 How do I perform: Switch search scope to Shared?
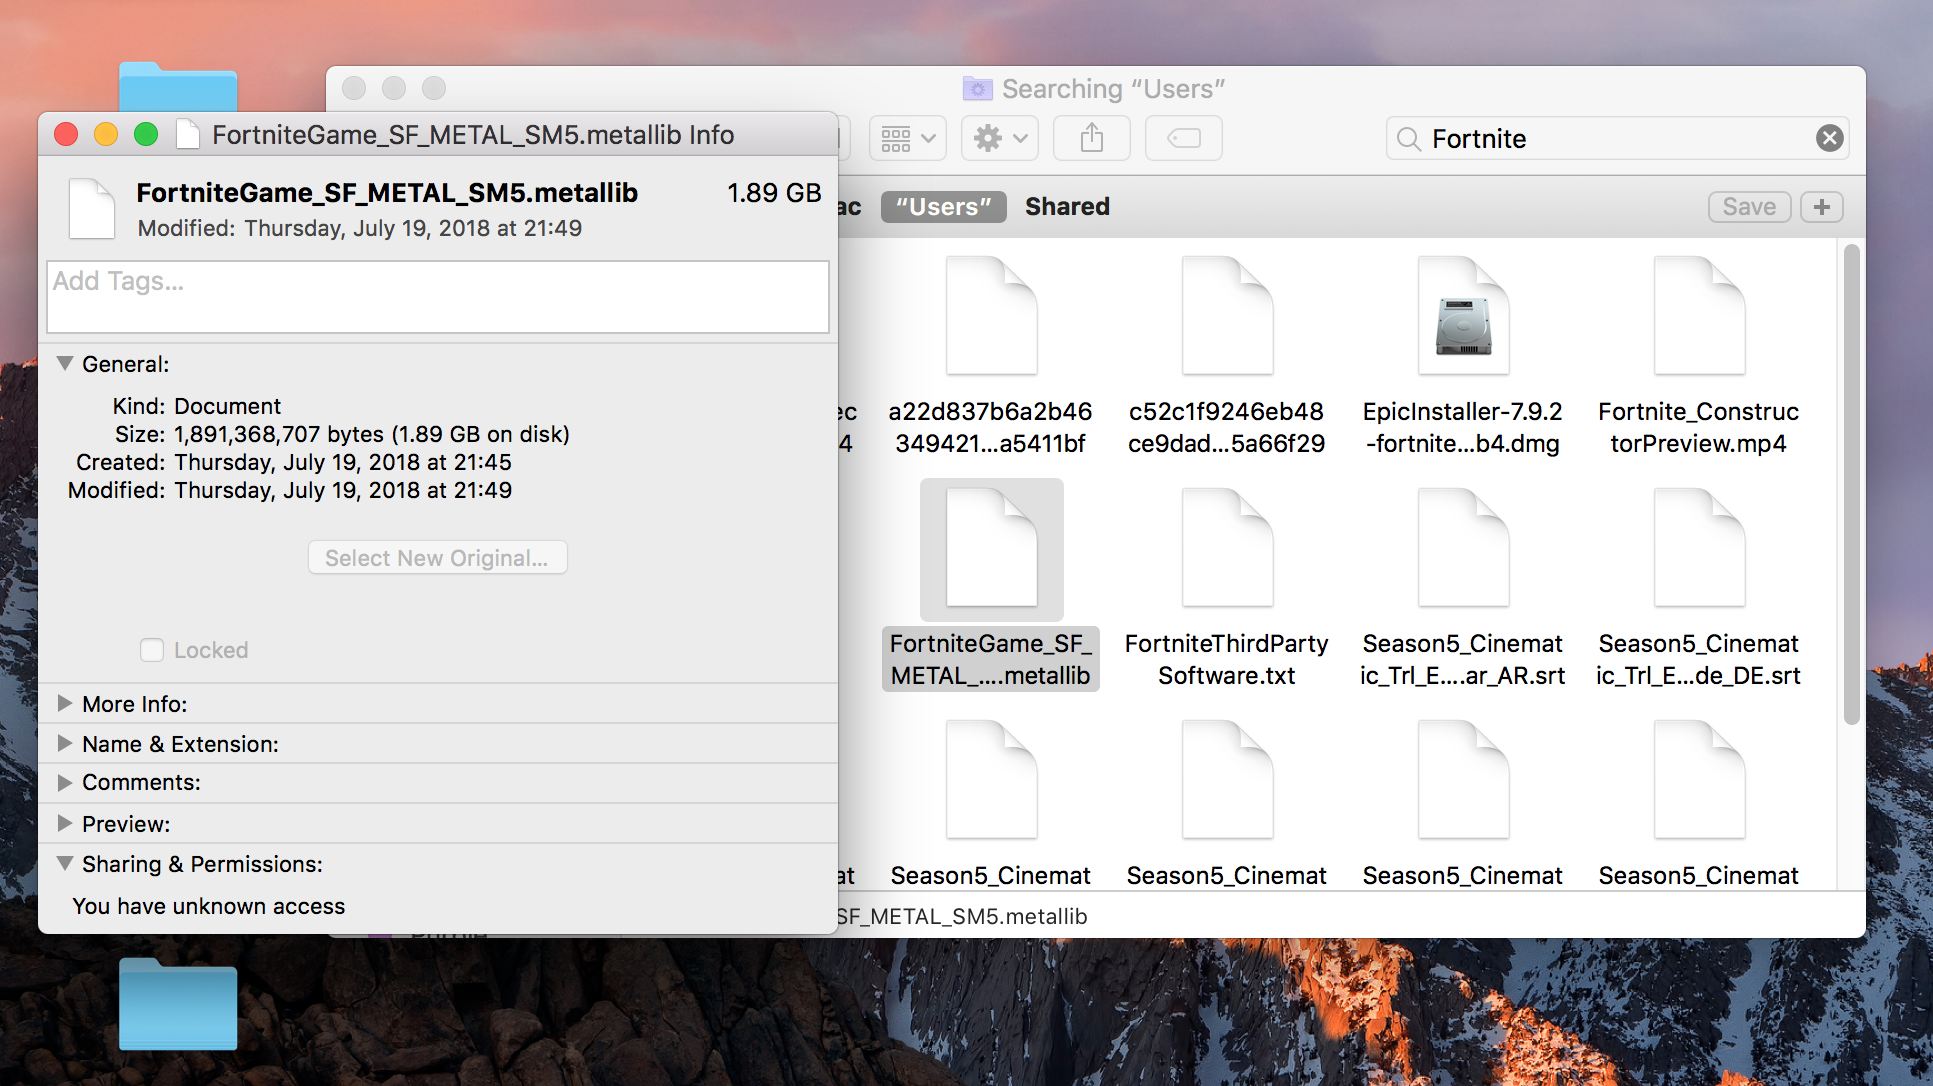(1067, 207)
